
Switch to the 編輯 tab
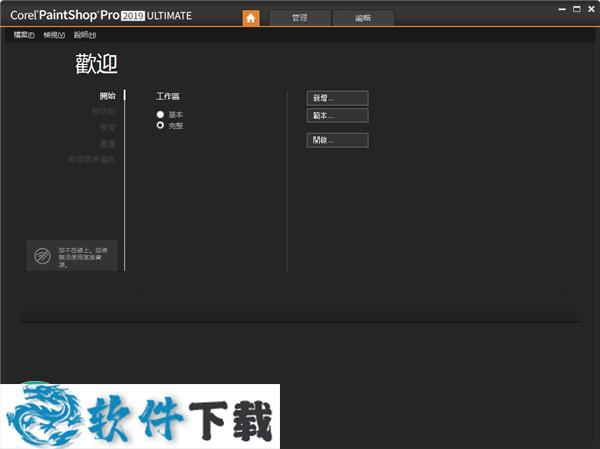pos(362,18)
